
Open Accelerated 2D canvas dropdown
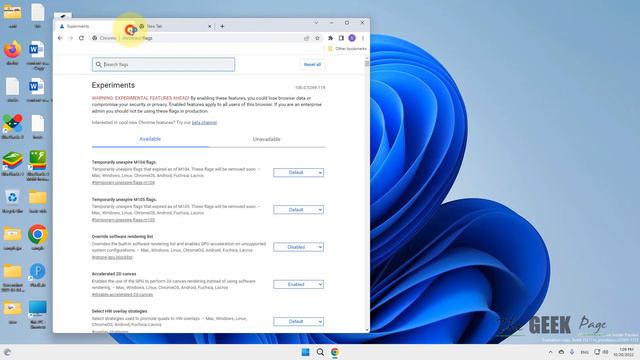tap(298, 284)
